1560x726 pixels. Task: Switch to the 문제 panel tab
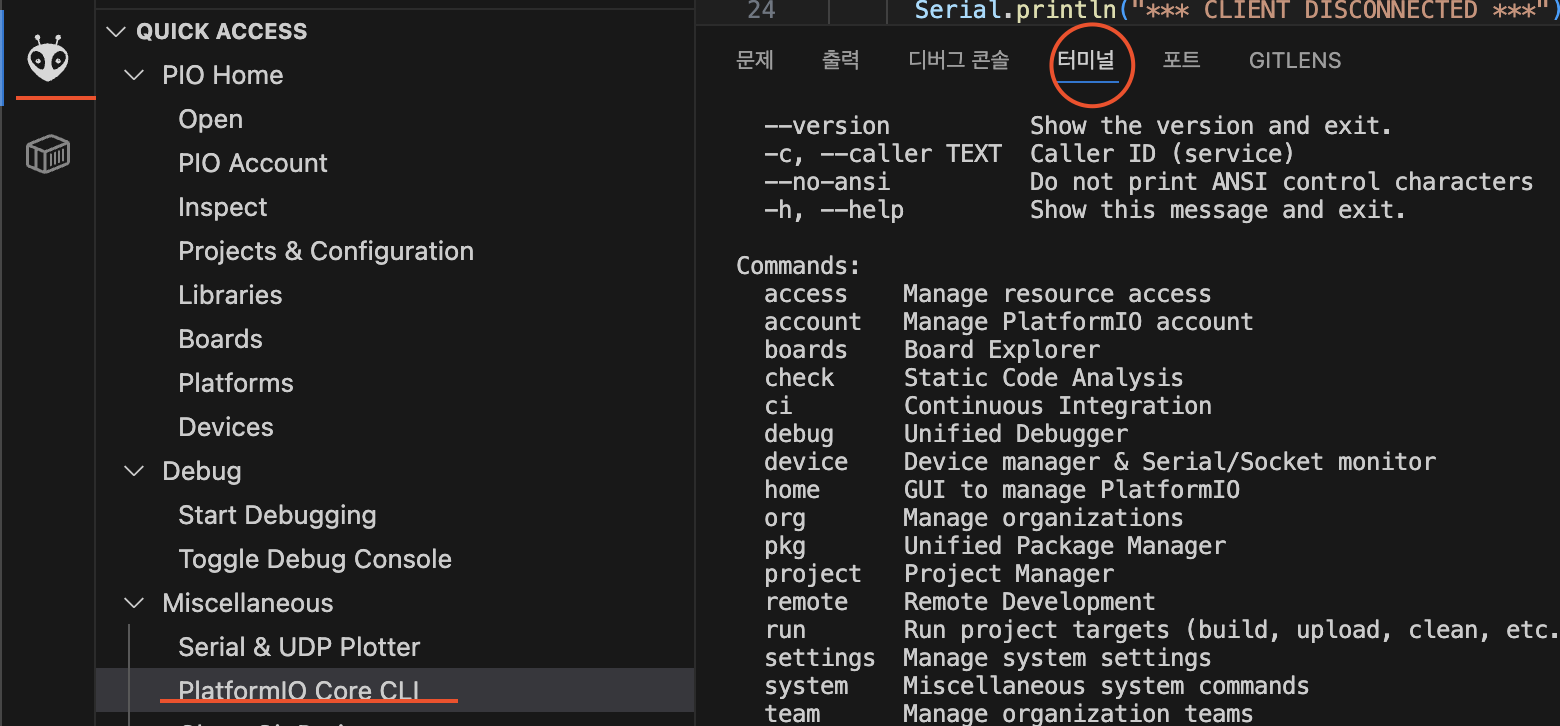755,60
